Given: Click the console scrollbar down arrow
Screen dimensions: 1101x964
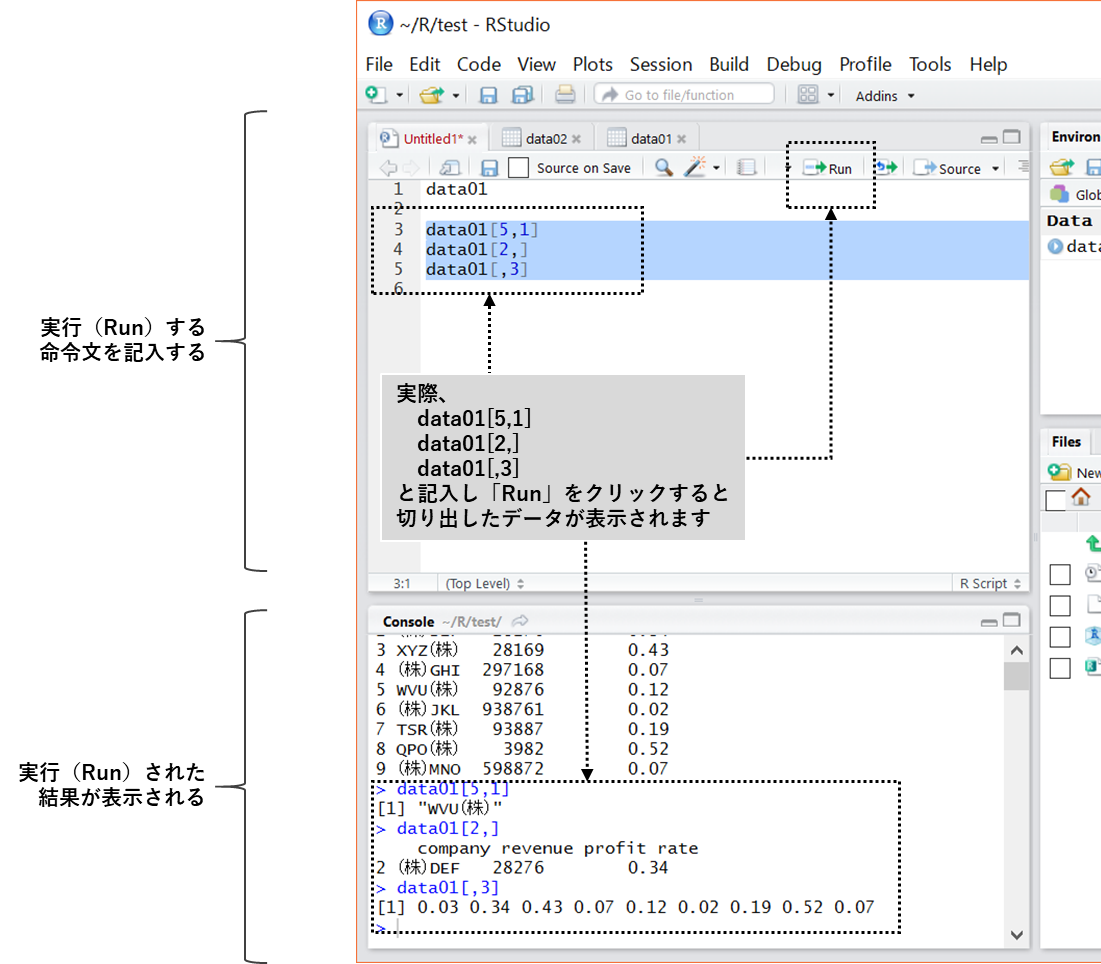Looking at the screenshot, I should pyautogui.click(x=1017, y=935).
